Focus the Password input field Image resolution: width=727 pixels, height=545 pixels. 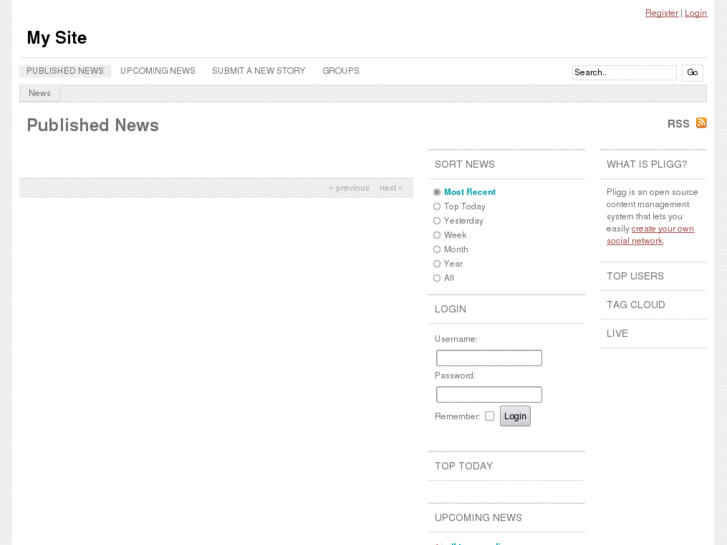click(489, 394)
